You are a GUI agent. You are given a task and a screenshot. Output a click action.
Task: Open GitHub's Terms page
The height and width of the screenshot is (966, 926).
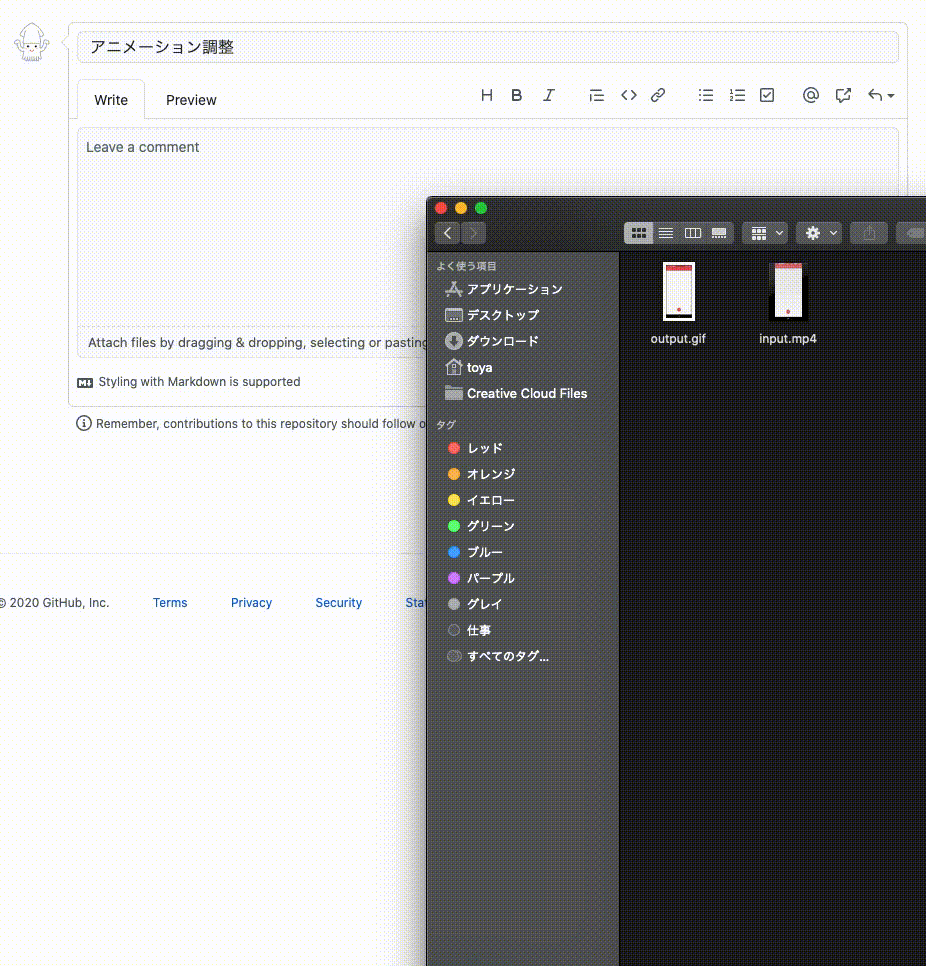pyautogui.click(x=169, y=602)
